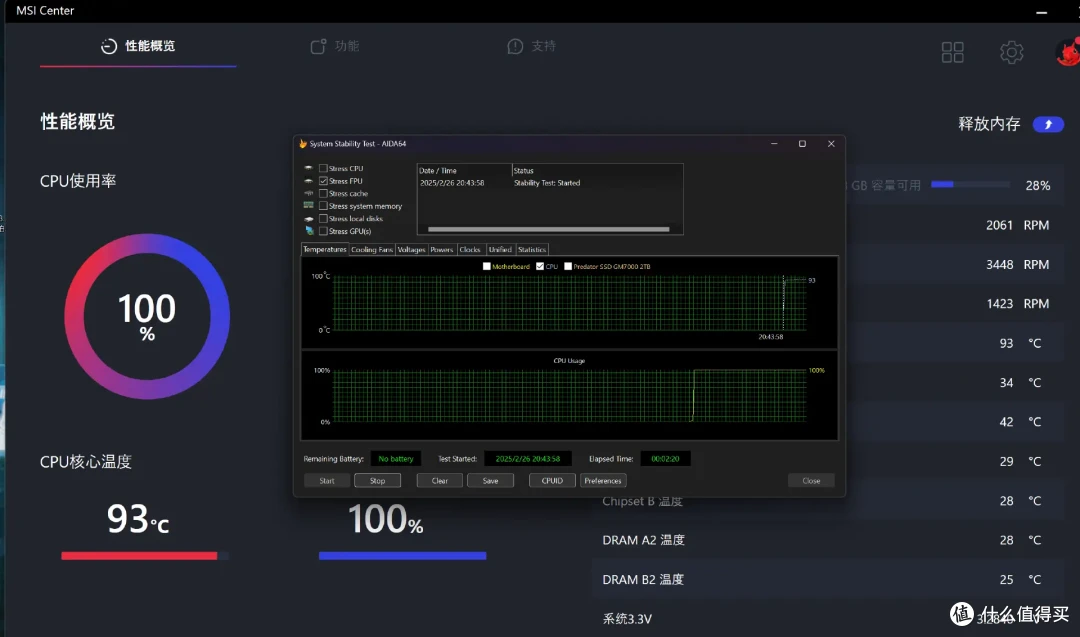The image size is (1080, 637).
Task: Open the MSI Center grid view icon
Action: click(x=953, y=52)
